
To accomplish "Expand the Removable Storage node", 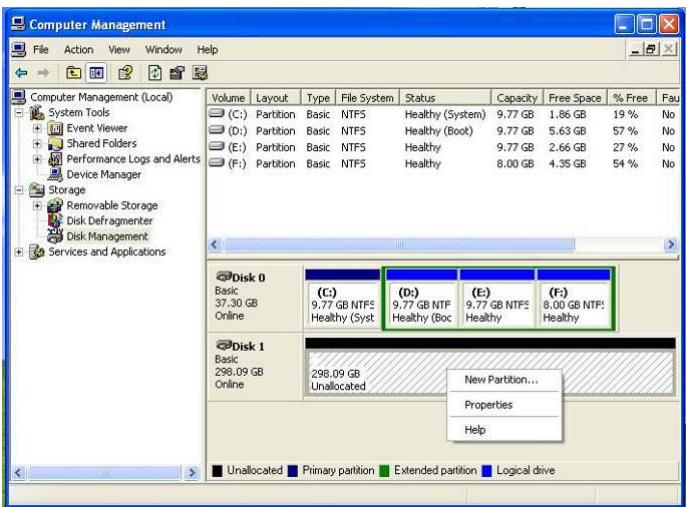I will [x=37, y=206].
